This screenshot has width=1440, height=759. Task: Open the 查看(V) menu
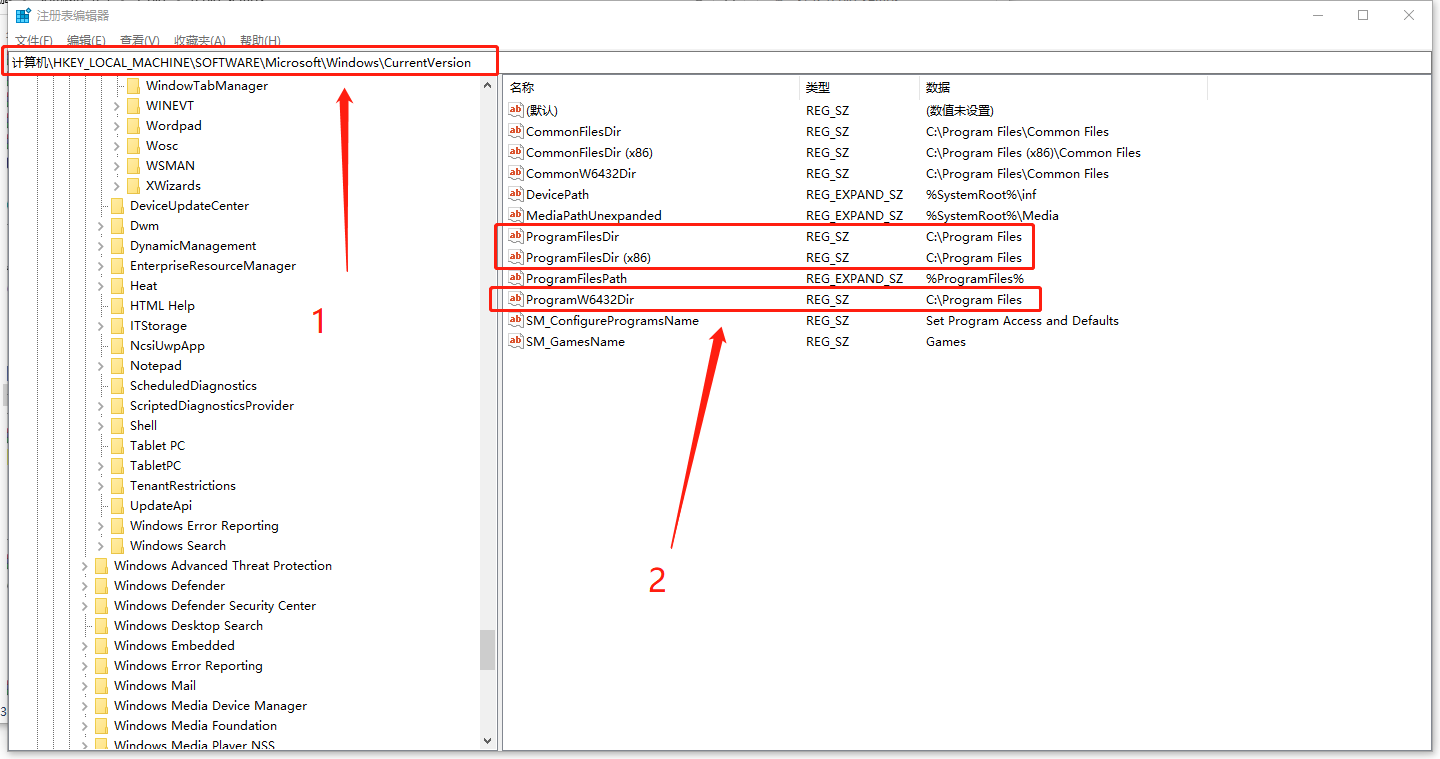pyautogui.click(x=139, y=41)
